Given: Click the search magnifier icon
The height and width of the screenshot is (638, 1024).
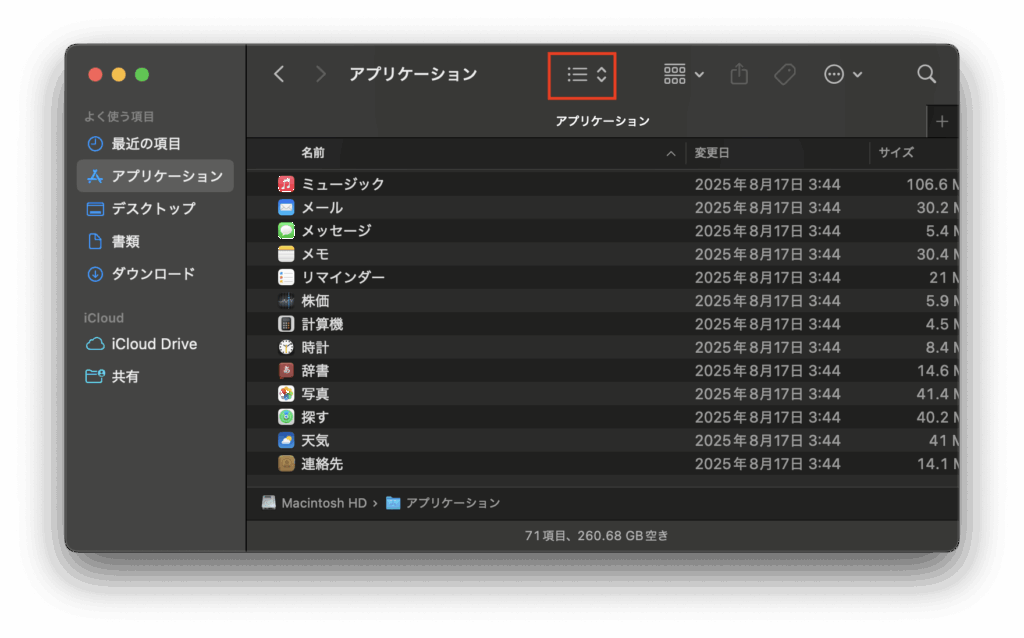Looking at the screenshot, I should (x=926, y=74).
